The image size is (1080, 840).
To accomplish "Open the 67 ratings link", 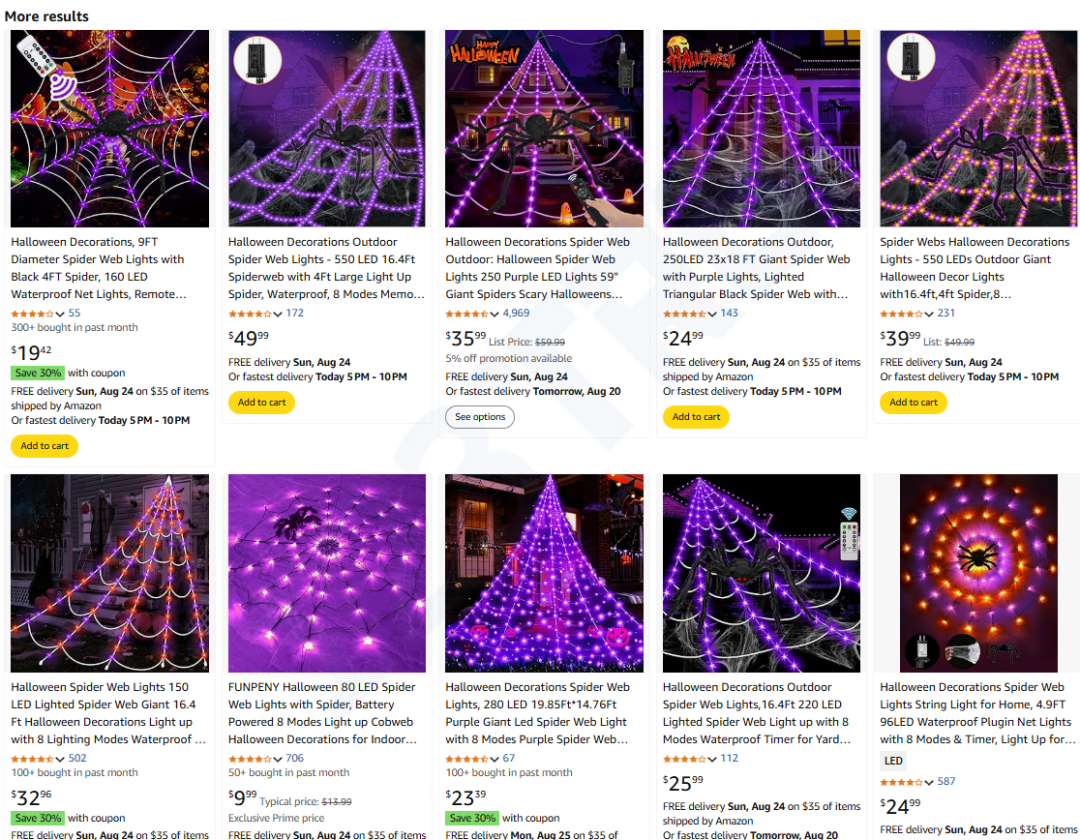I will [x=509, y=758].
